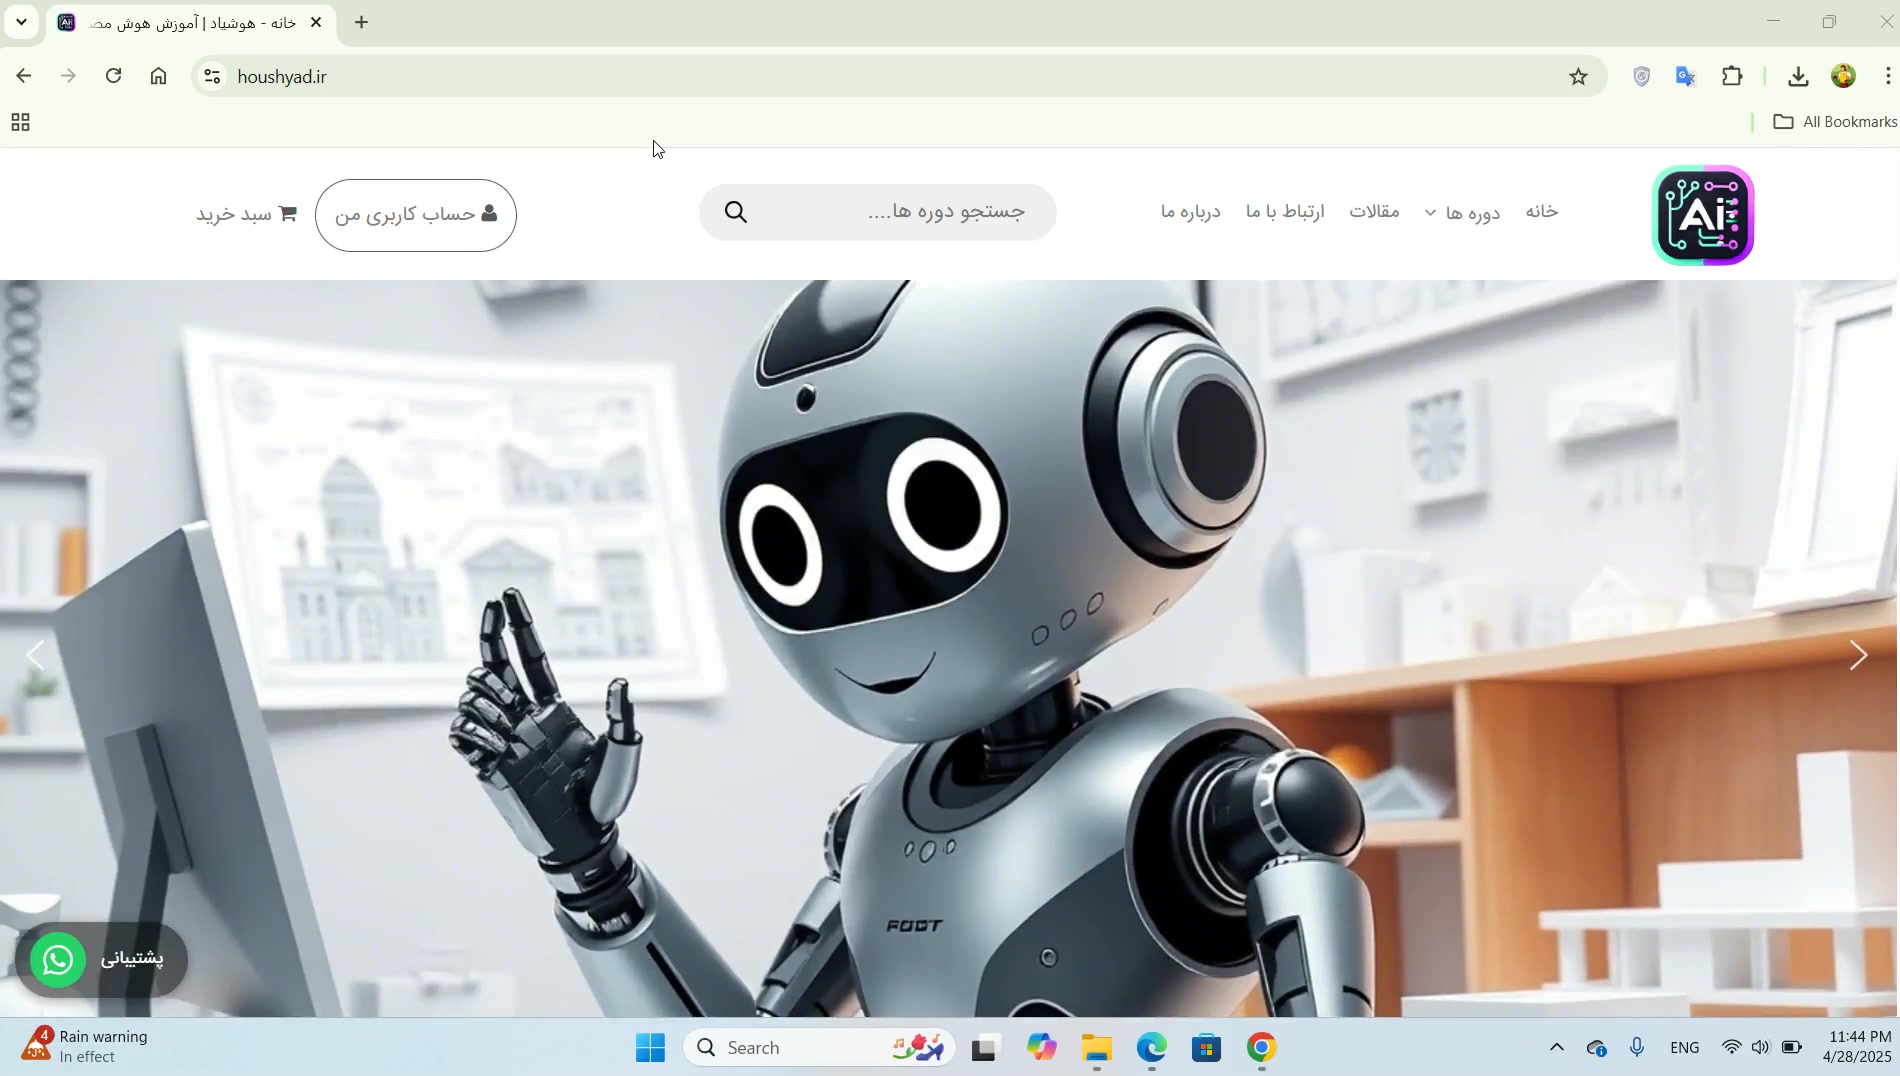This screenshot has height=1076, width=1900.
Task: Open a new browser tab
Action: [x=362, y=22]
